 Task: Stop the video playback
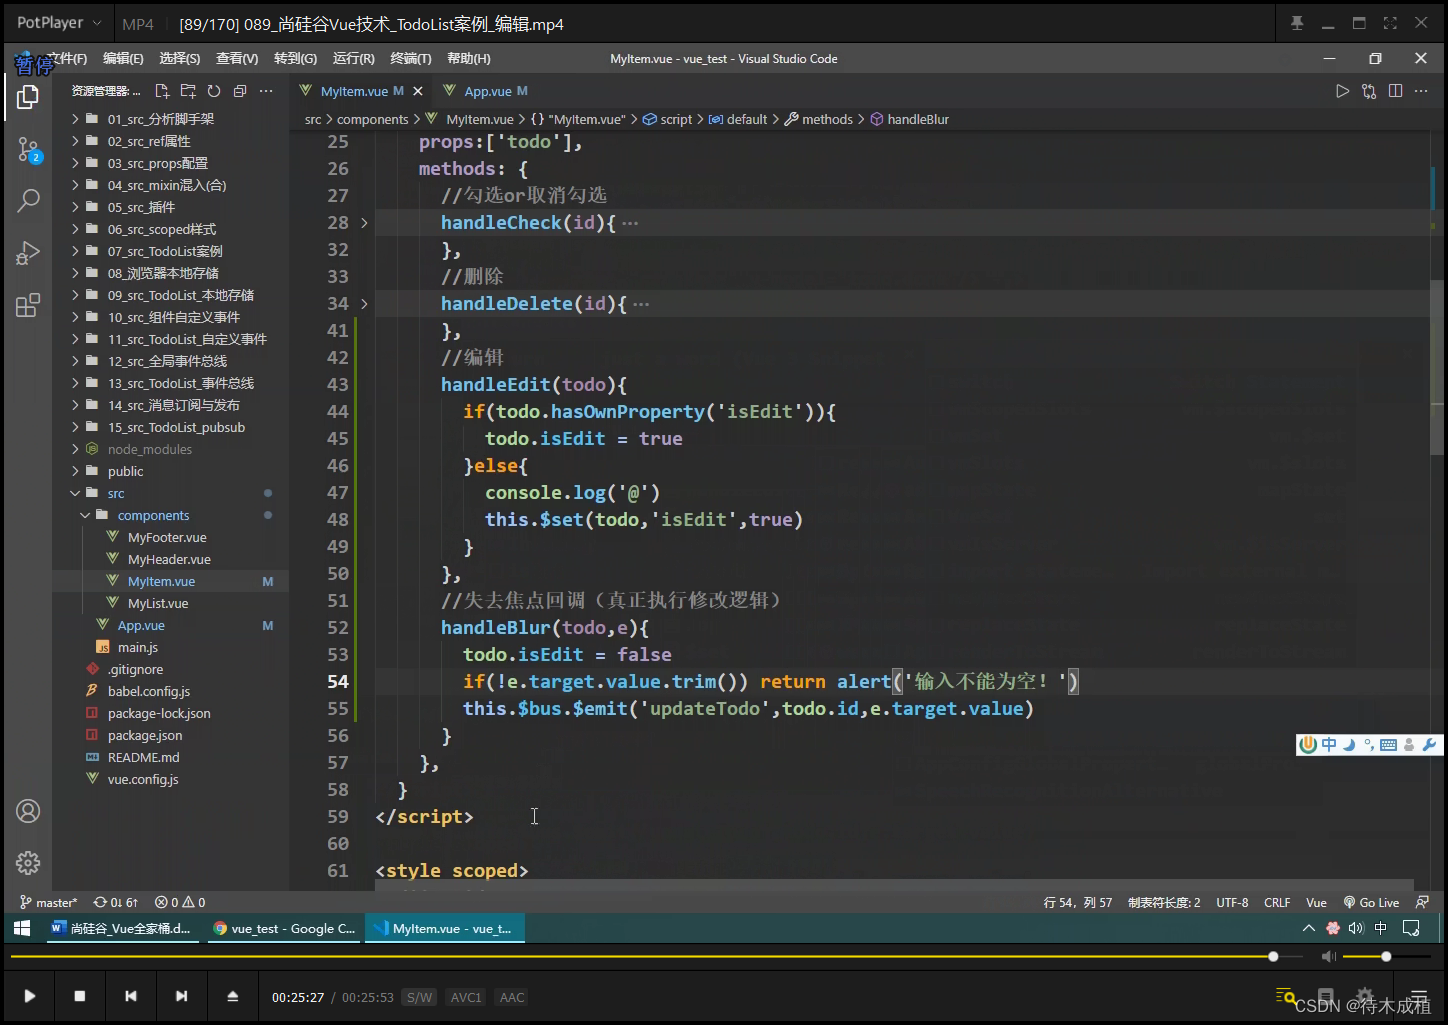coord(80,996)
